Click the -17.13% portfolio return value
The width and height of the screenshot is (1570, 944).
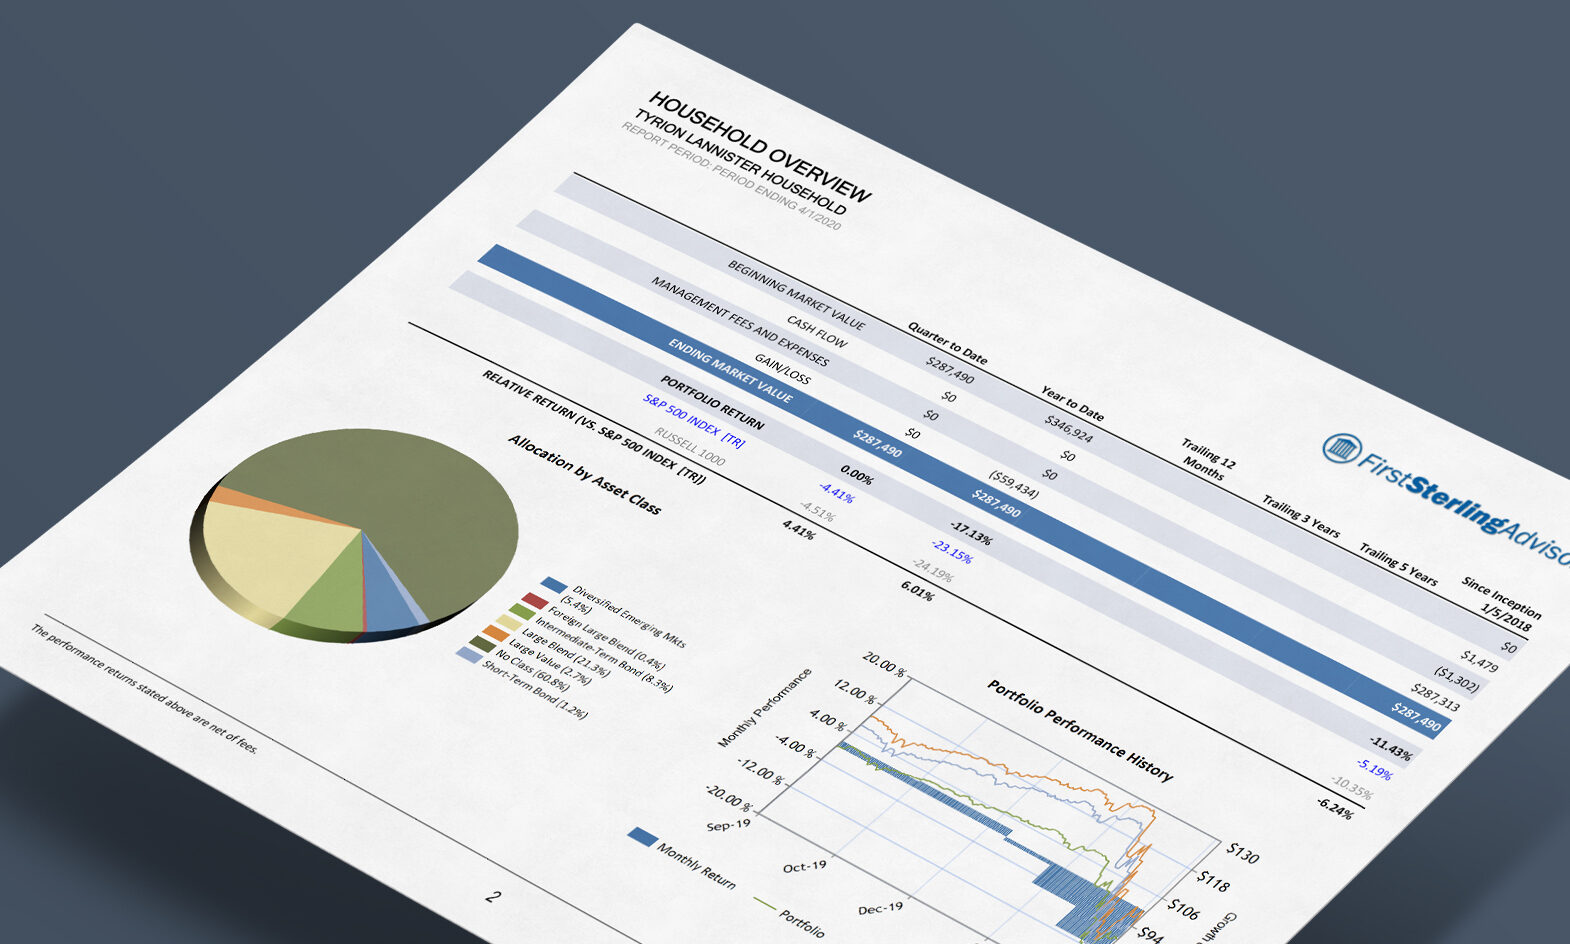(x=971, y=532)
